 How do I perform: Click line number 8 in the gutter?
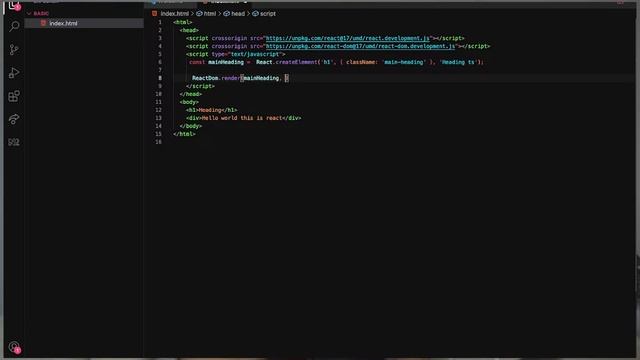click(160, 78)
